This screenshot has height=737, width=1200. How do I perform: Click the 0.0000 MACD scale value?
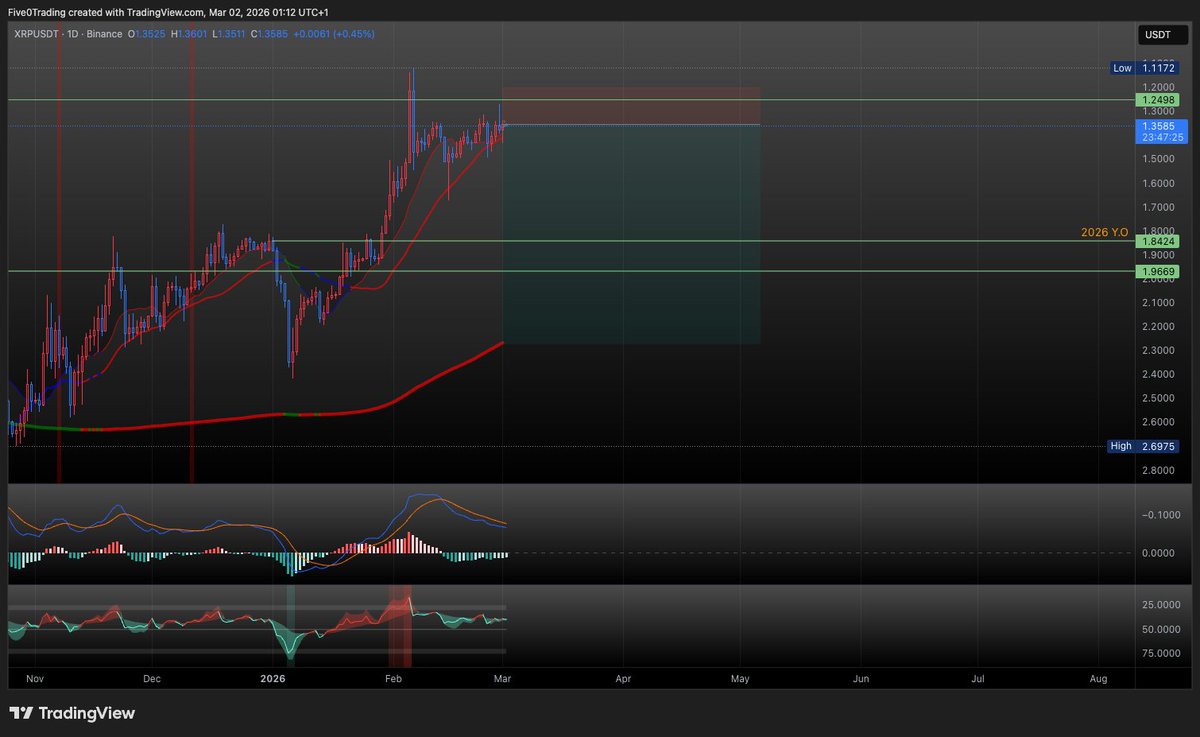click(1158, 553)
